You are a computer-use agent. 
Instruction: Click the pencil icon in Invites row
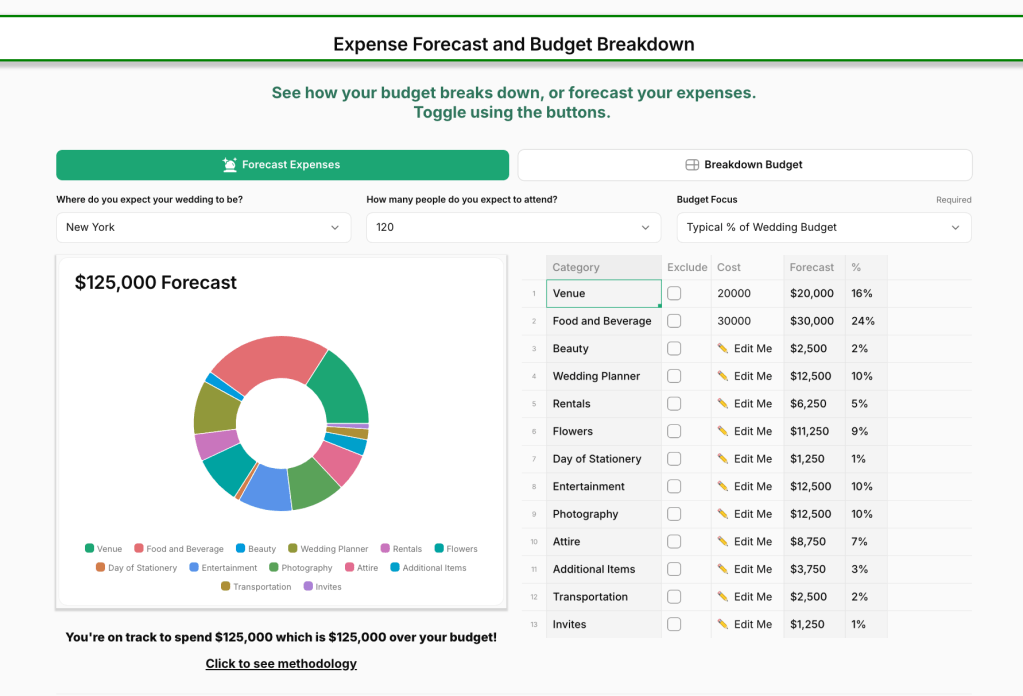(x=723, y=625)
